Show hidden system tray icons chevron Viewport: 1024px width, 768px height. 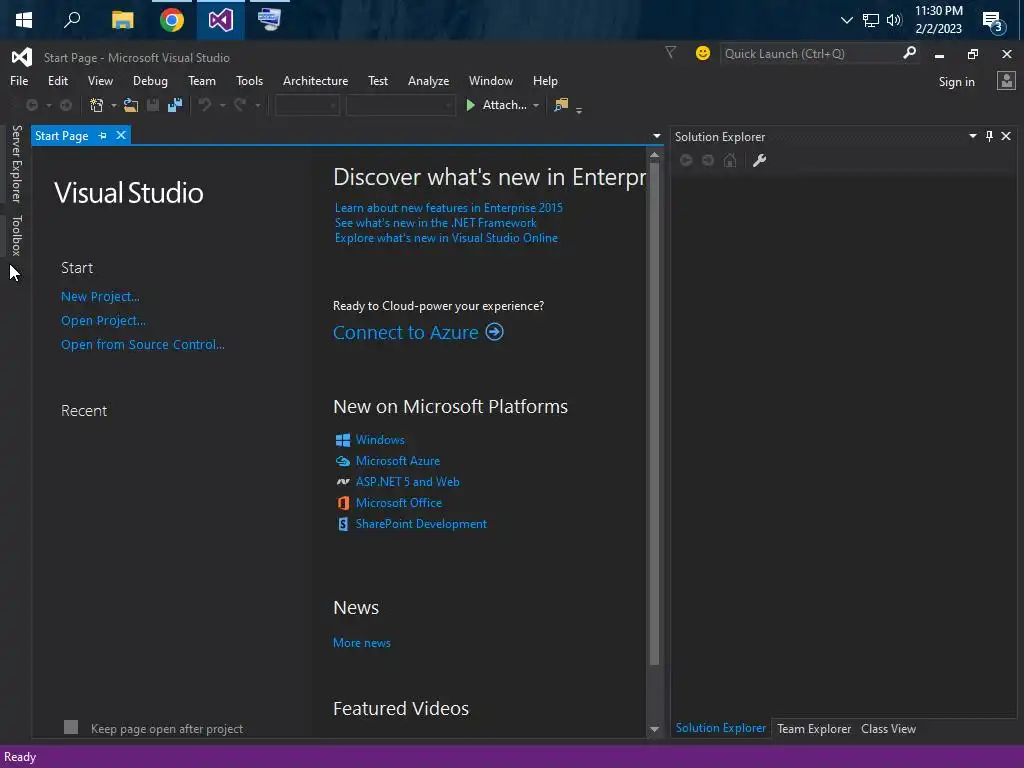click(846, 20)
